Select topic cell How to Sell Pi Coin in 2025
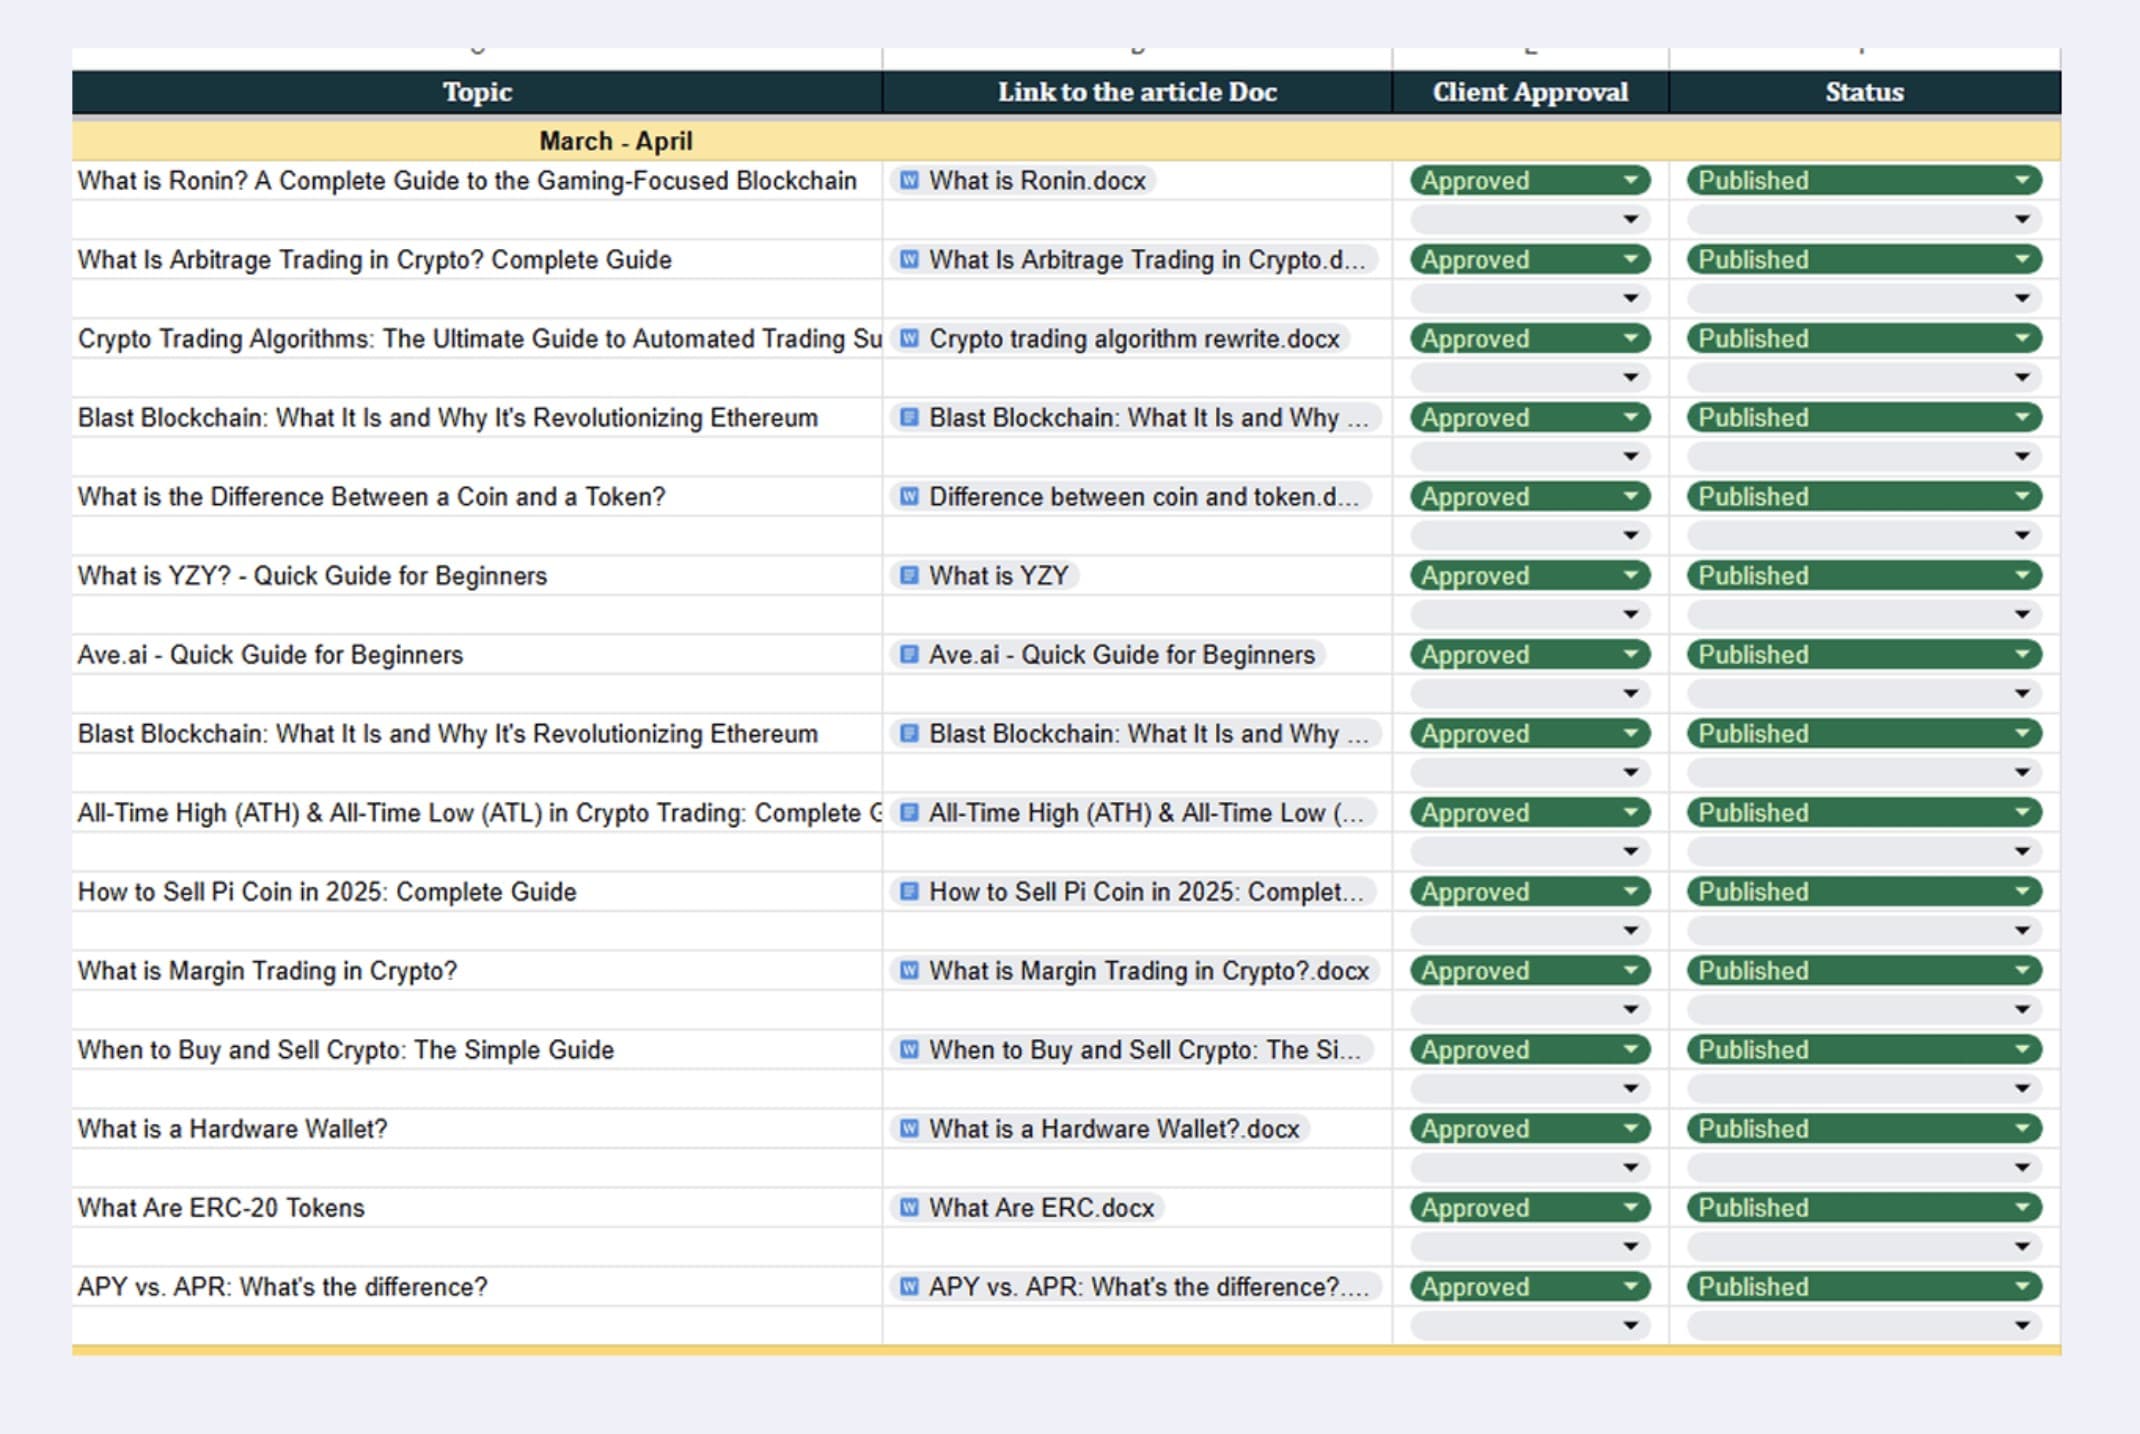The image size is (2140, 1434). coord(477,892)
